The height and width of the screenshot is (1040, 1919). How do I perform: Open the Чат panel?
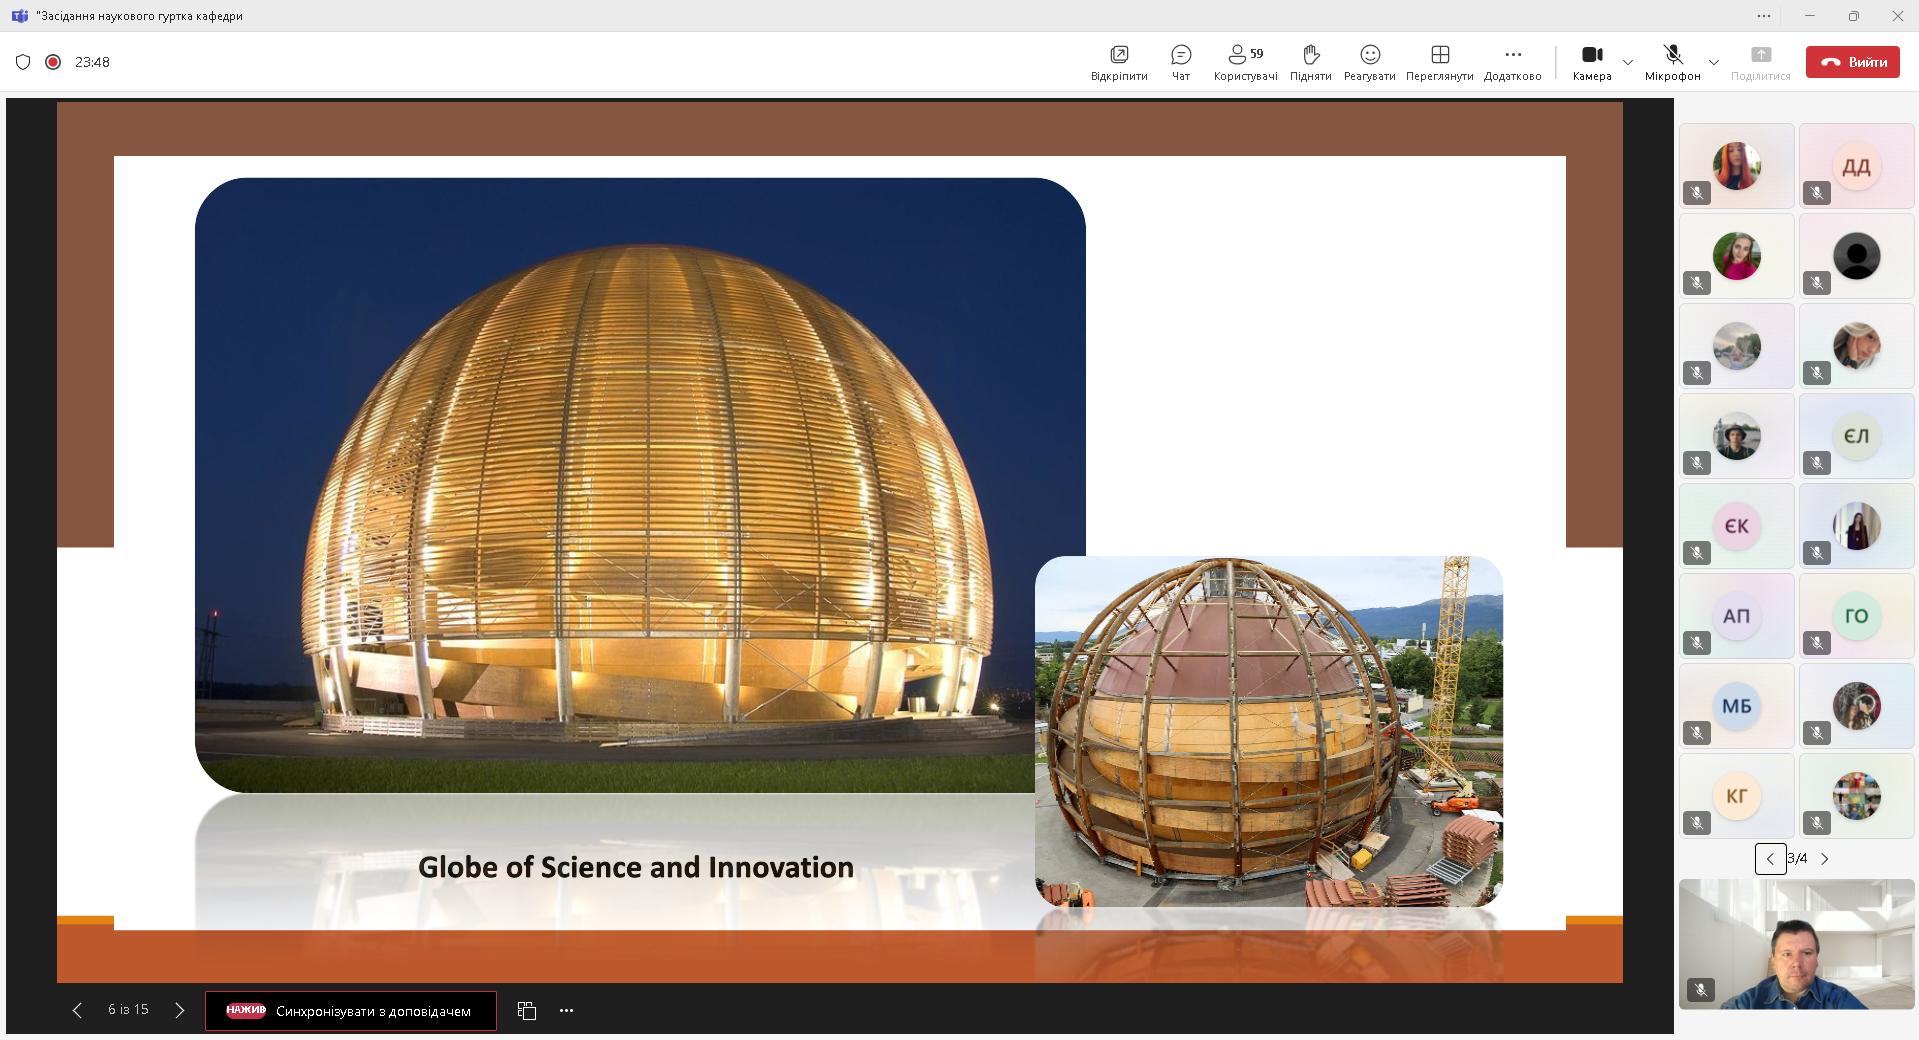coord(1181,62)
